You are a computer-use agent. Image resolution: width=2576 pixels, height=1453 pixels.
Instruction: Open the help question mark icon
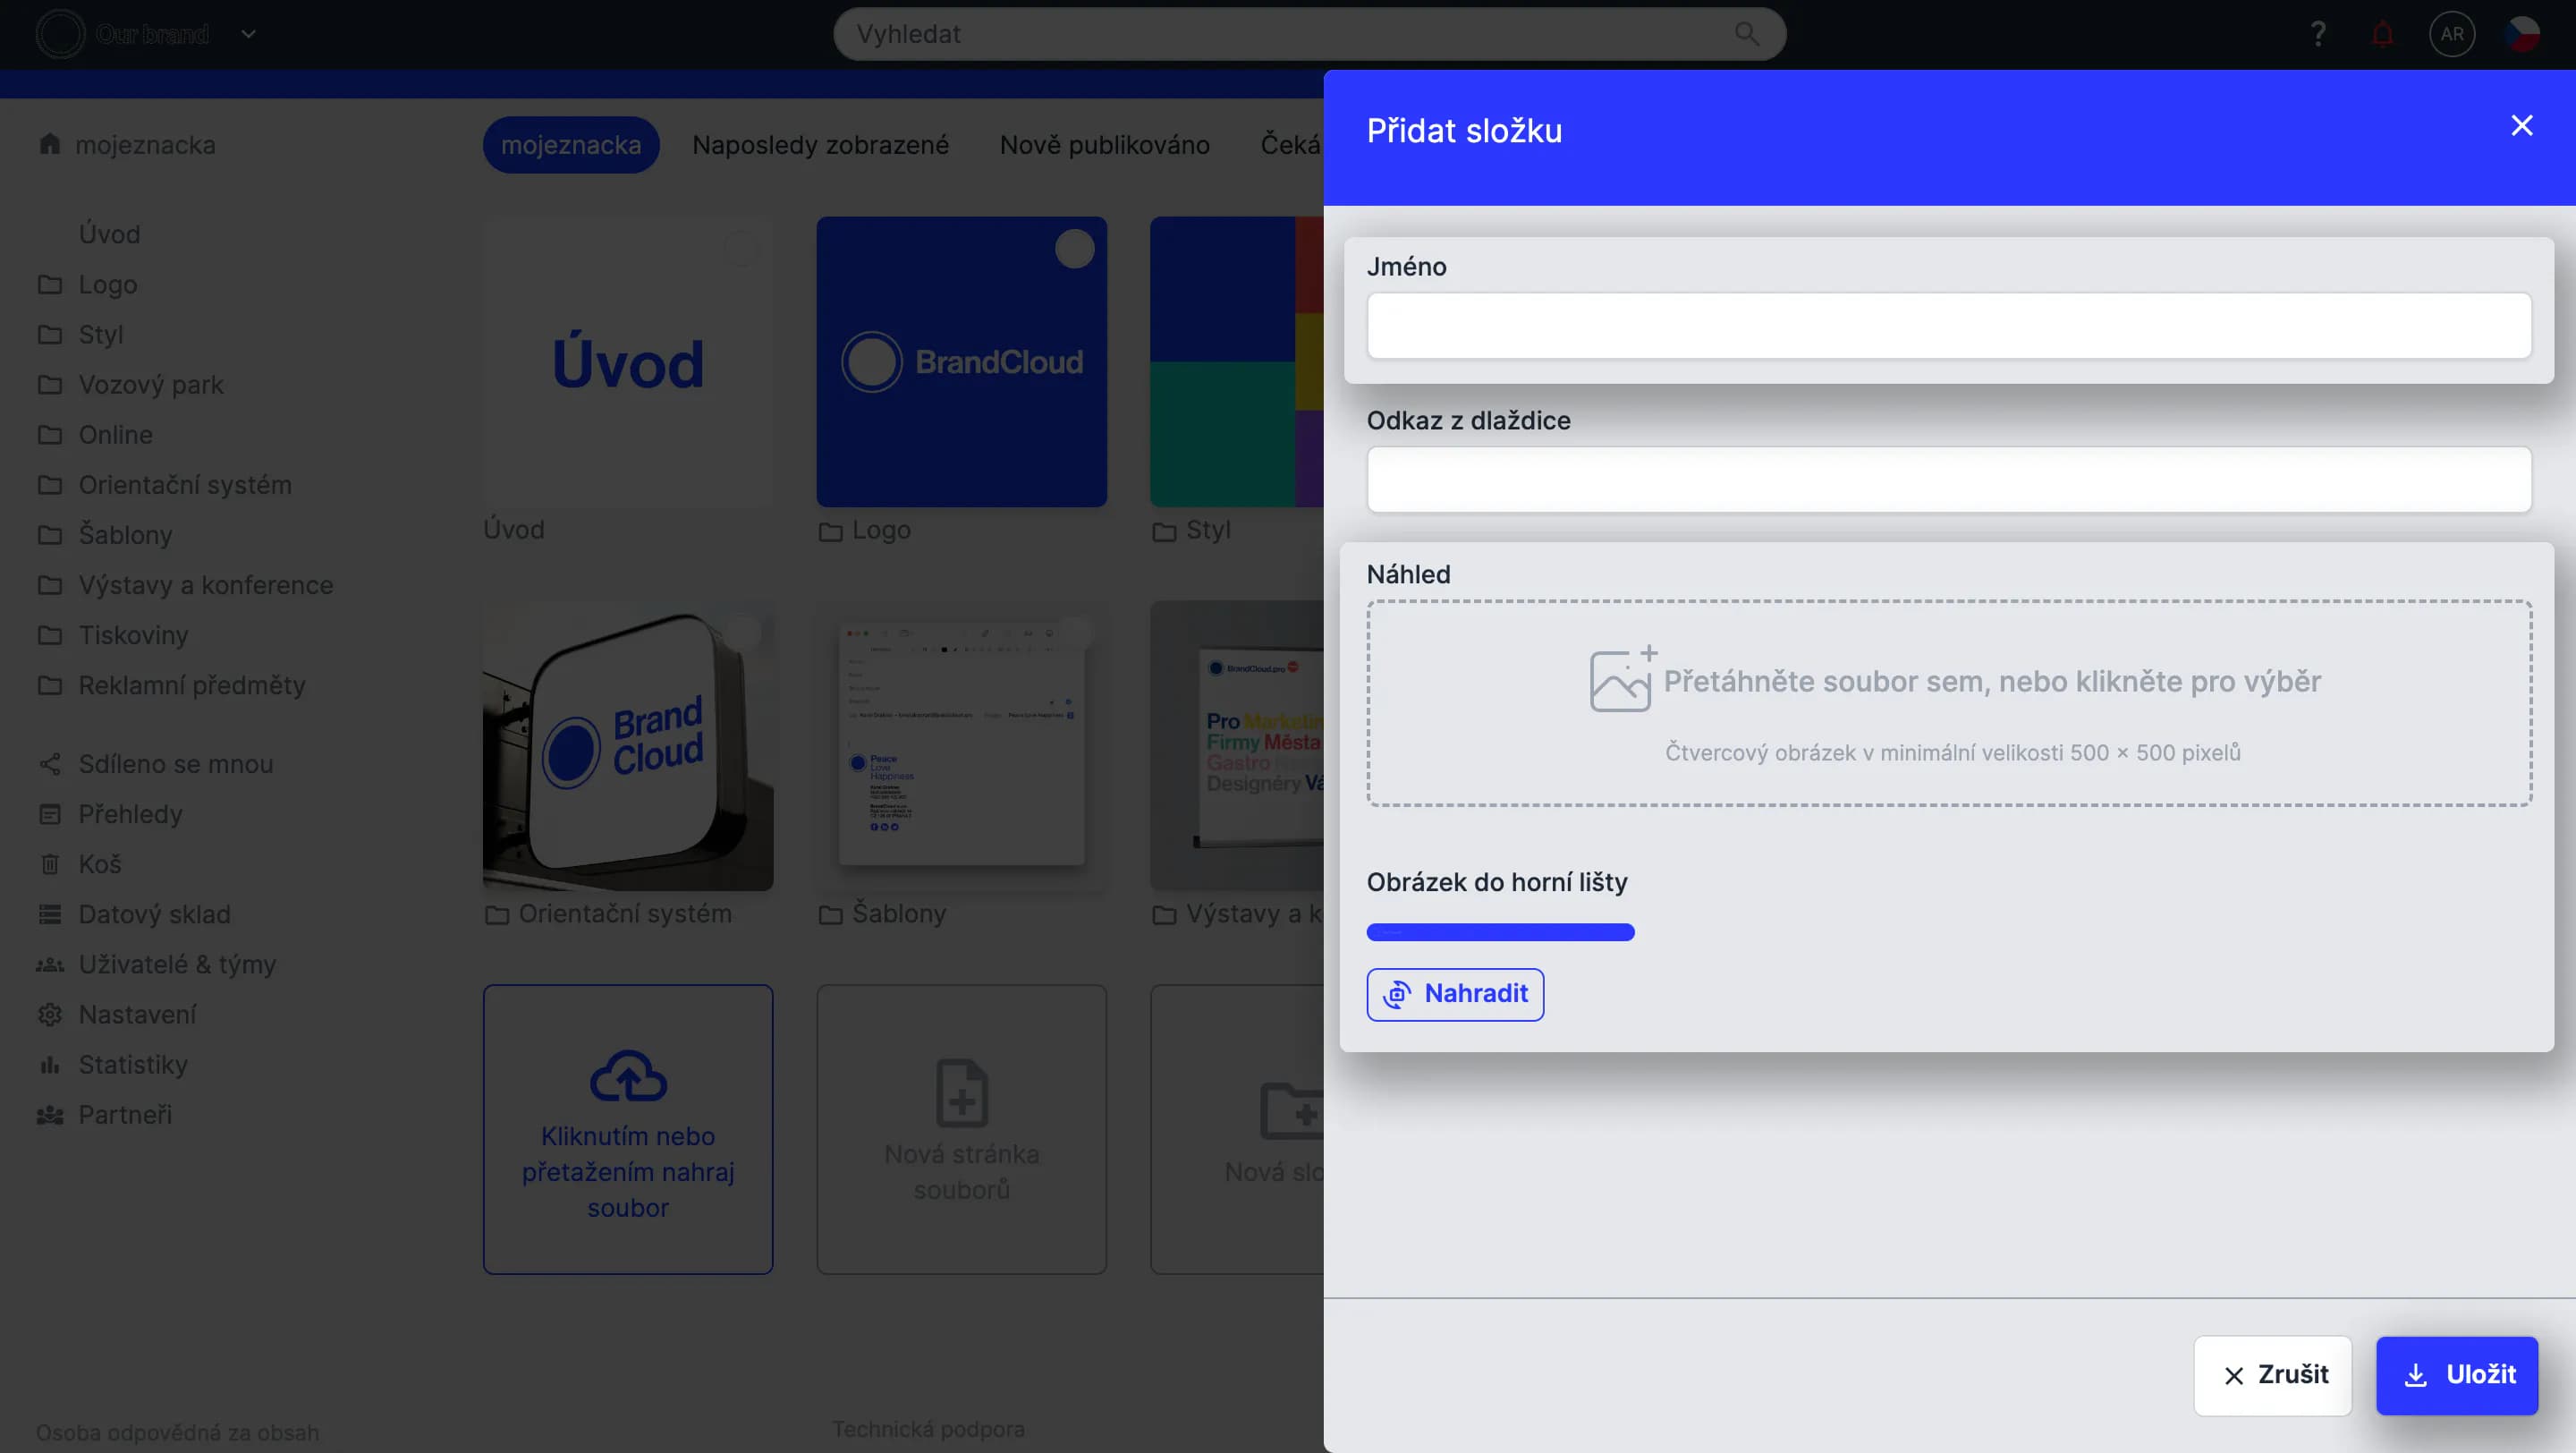[2317, 34]
